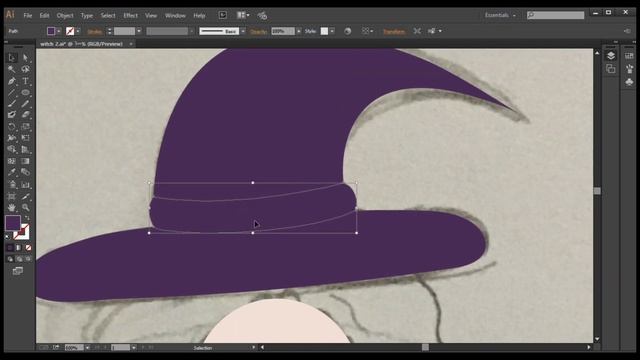Pick the Magic Wand tool

(11, 69)
